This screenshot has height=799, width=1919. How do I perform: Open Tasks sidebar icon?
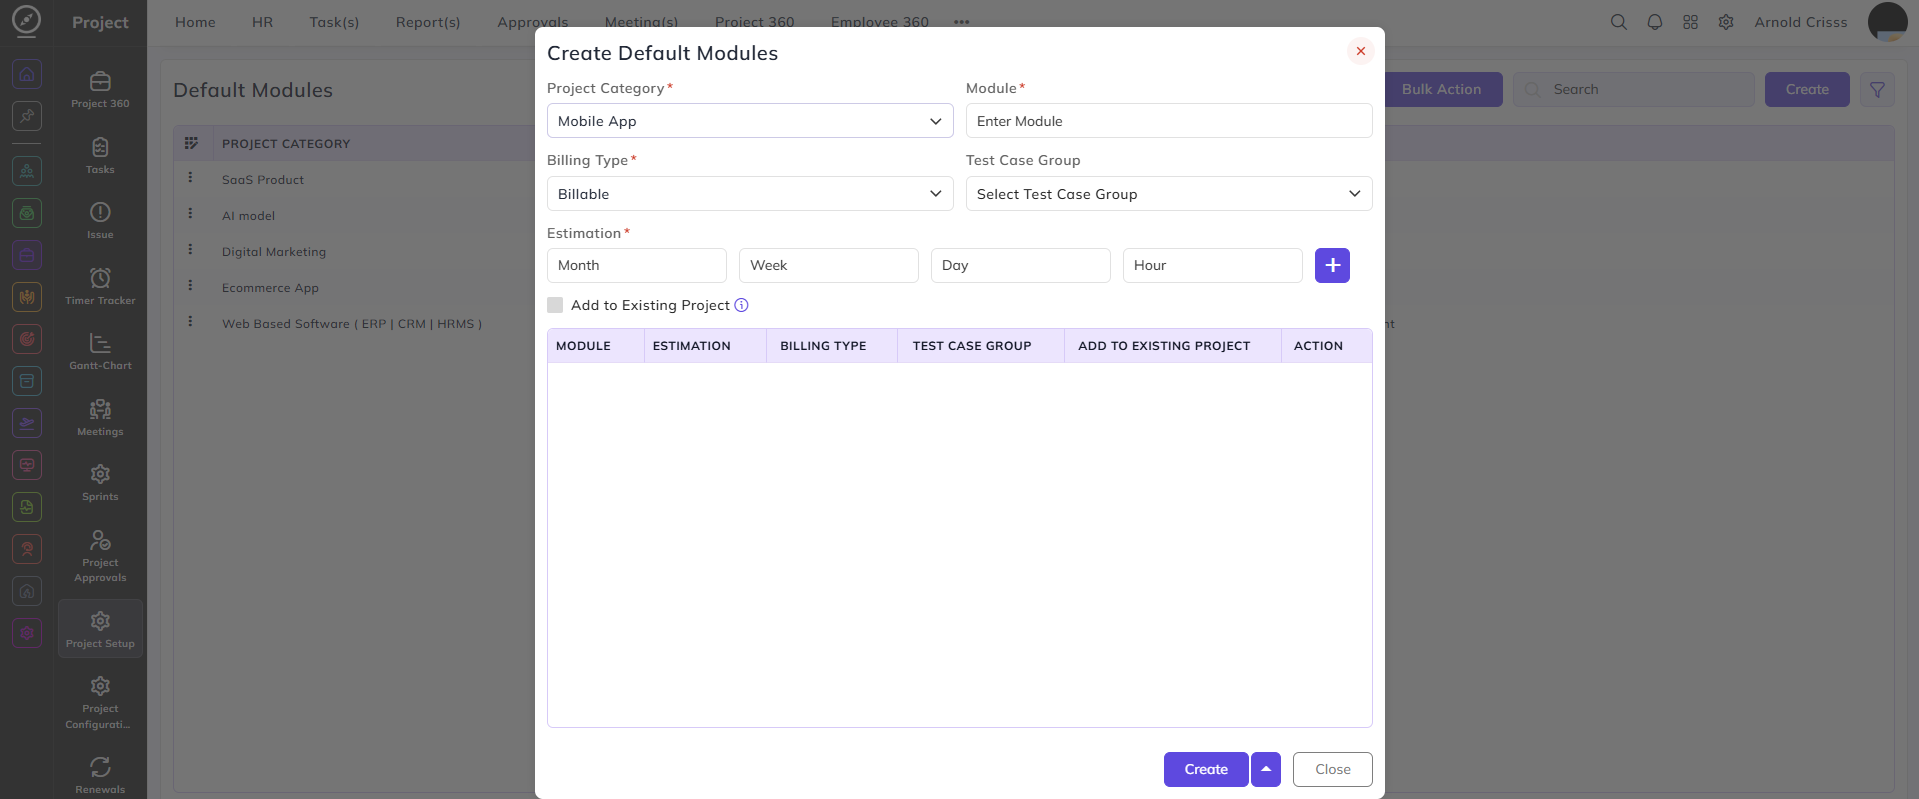(x=100, y=148)
